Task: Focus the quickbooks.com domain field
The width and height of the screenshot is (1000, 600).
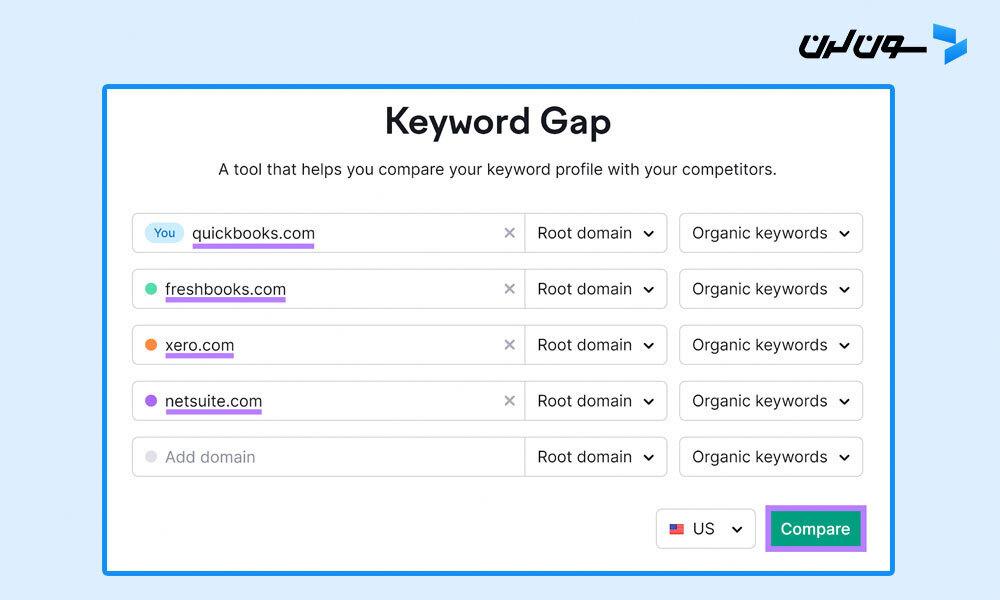Action: (328, 233)
